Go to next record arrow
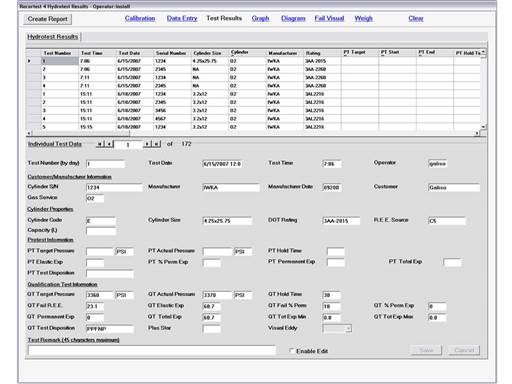The image size is (512, 384). pos(147,144)
